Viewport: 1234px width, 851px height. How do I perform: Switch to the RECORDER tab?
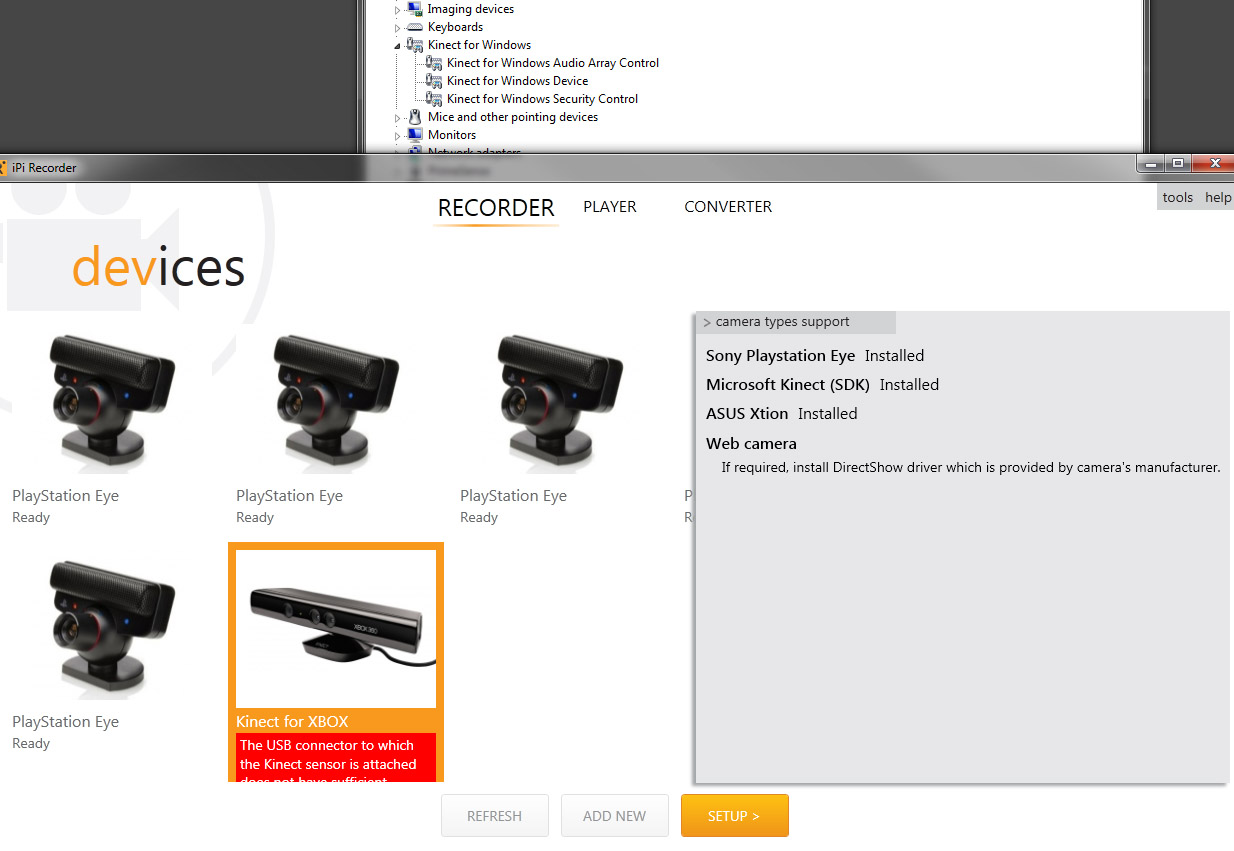pyautogui.click(x=496, y=208)
